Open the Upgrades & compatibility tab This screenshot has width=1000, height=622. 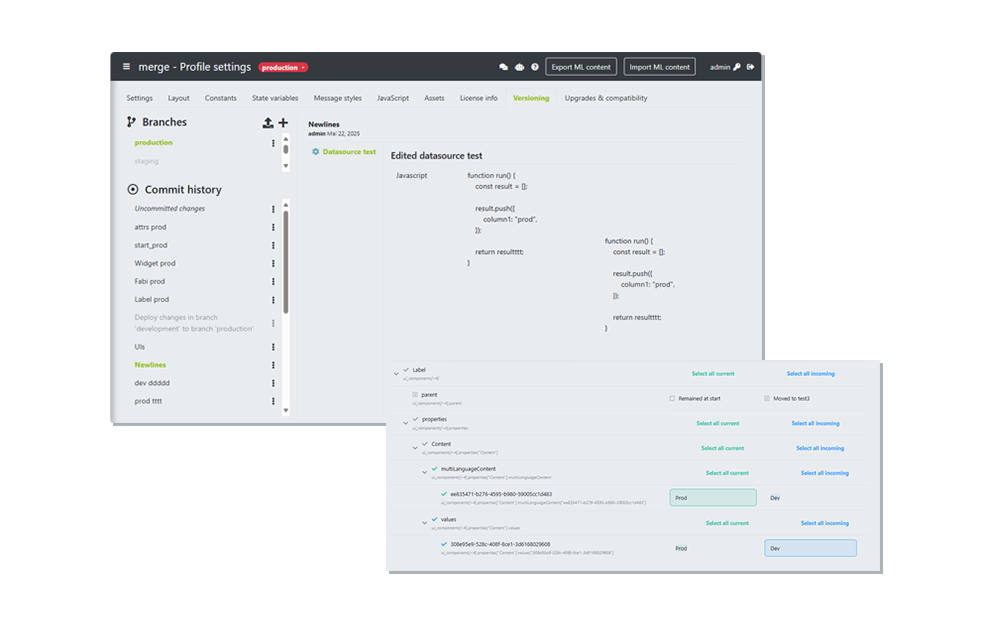(x=605, y=98)
